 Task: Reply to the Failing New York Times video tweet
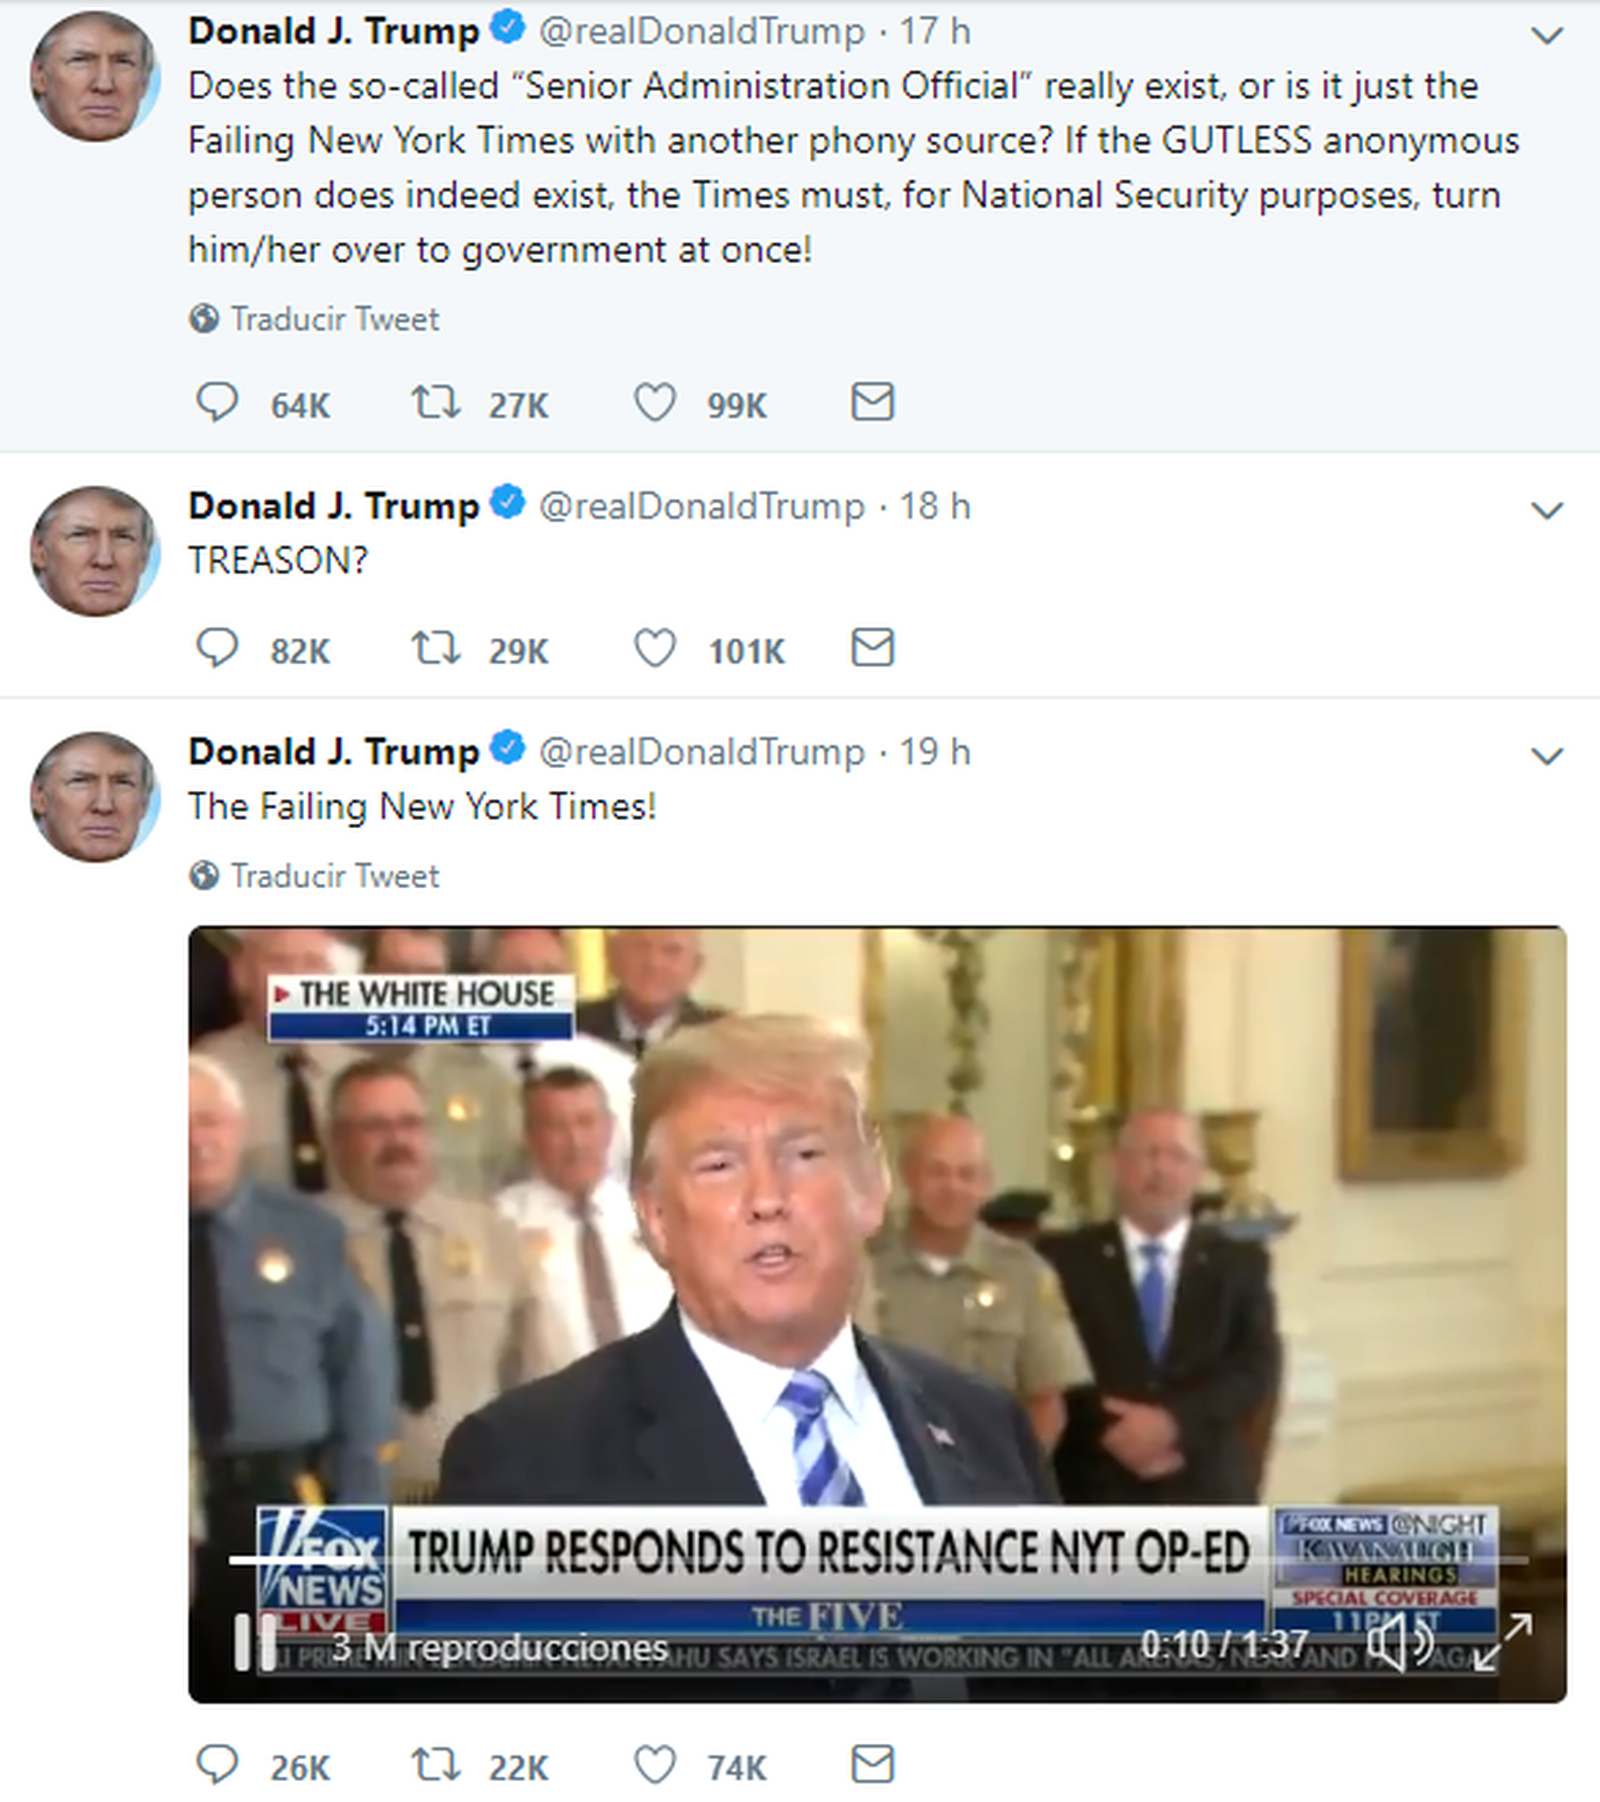(217, 1766)
